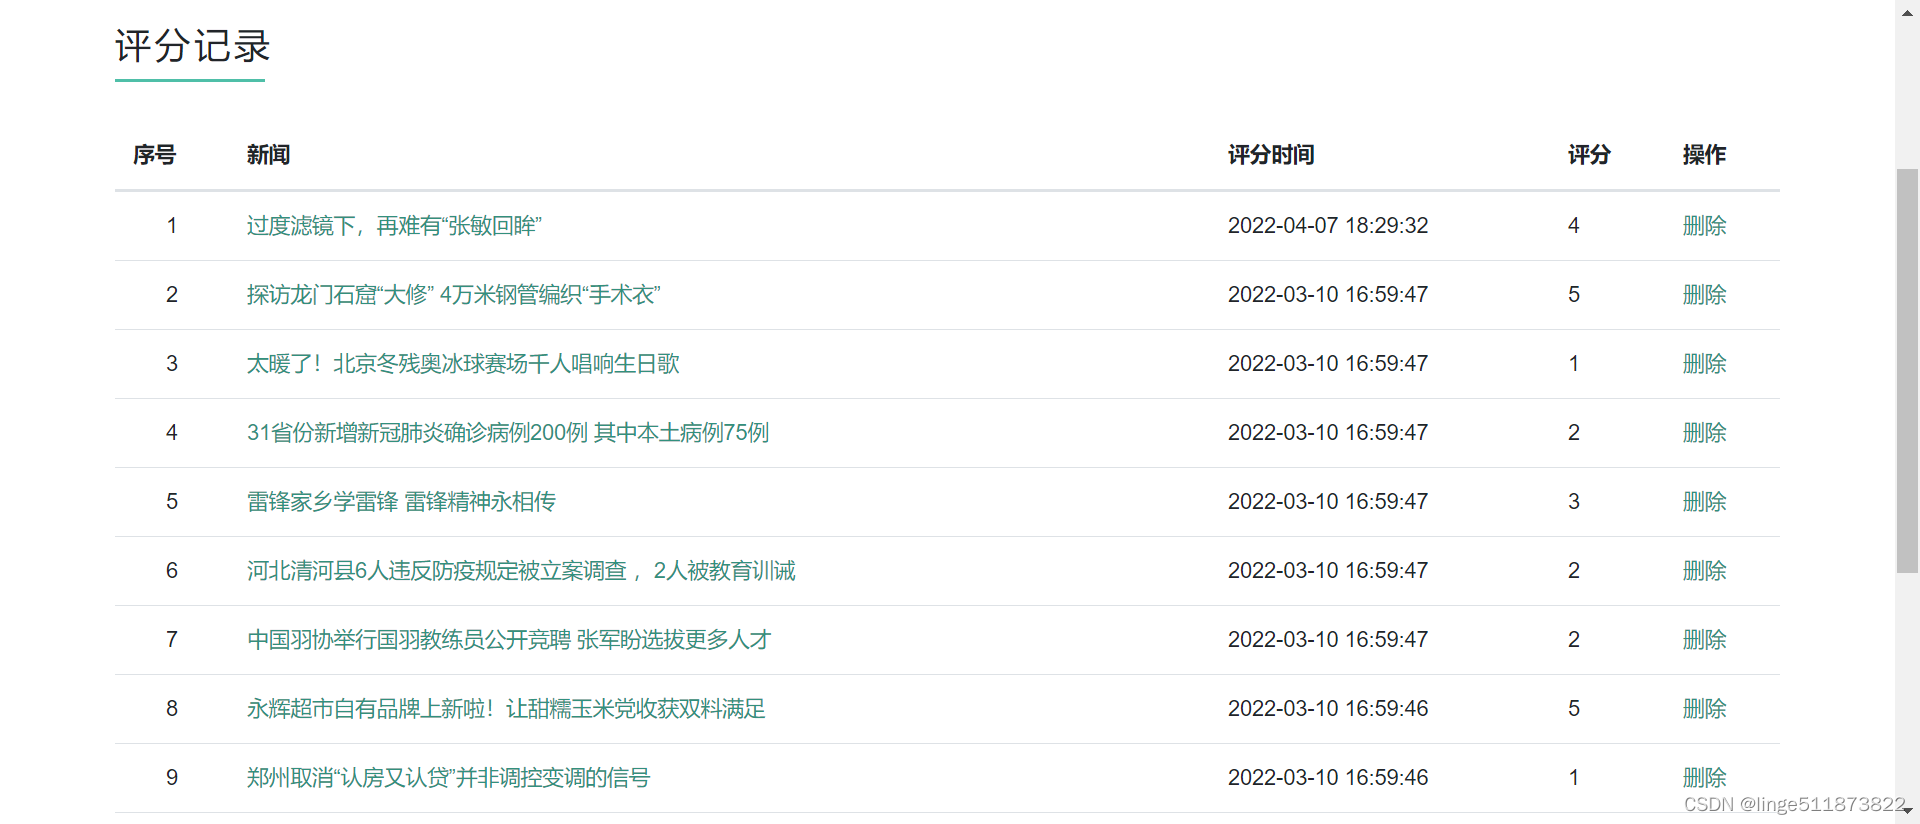Click the scrollbar down arrow
The height and width of the screenshot is (824, 1920).
coord(1907,813)
